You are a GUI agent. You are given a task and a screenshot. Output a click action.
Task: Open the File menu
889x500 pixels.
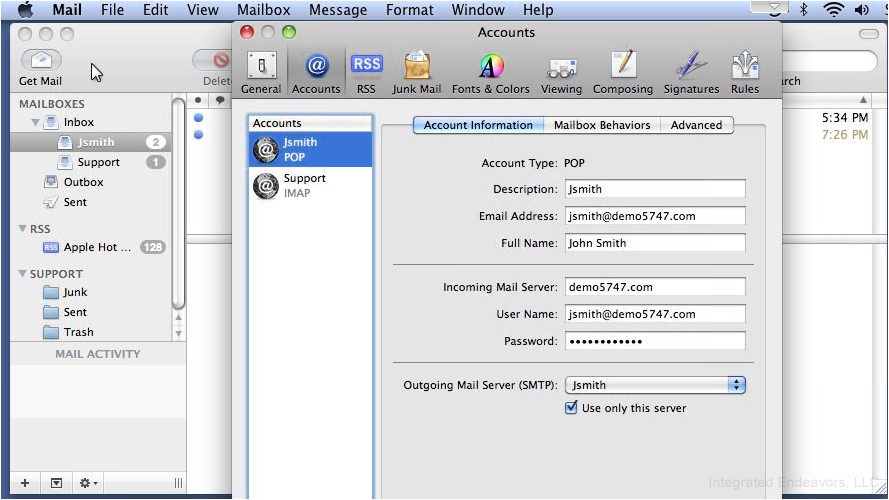(x=112, y=10)
